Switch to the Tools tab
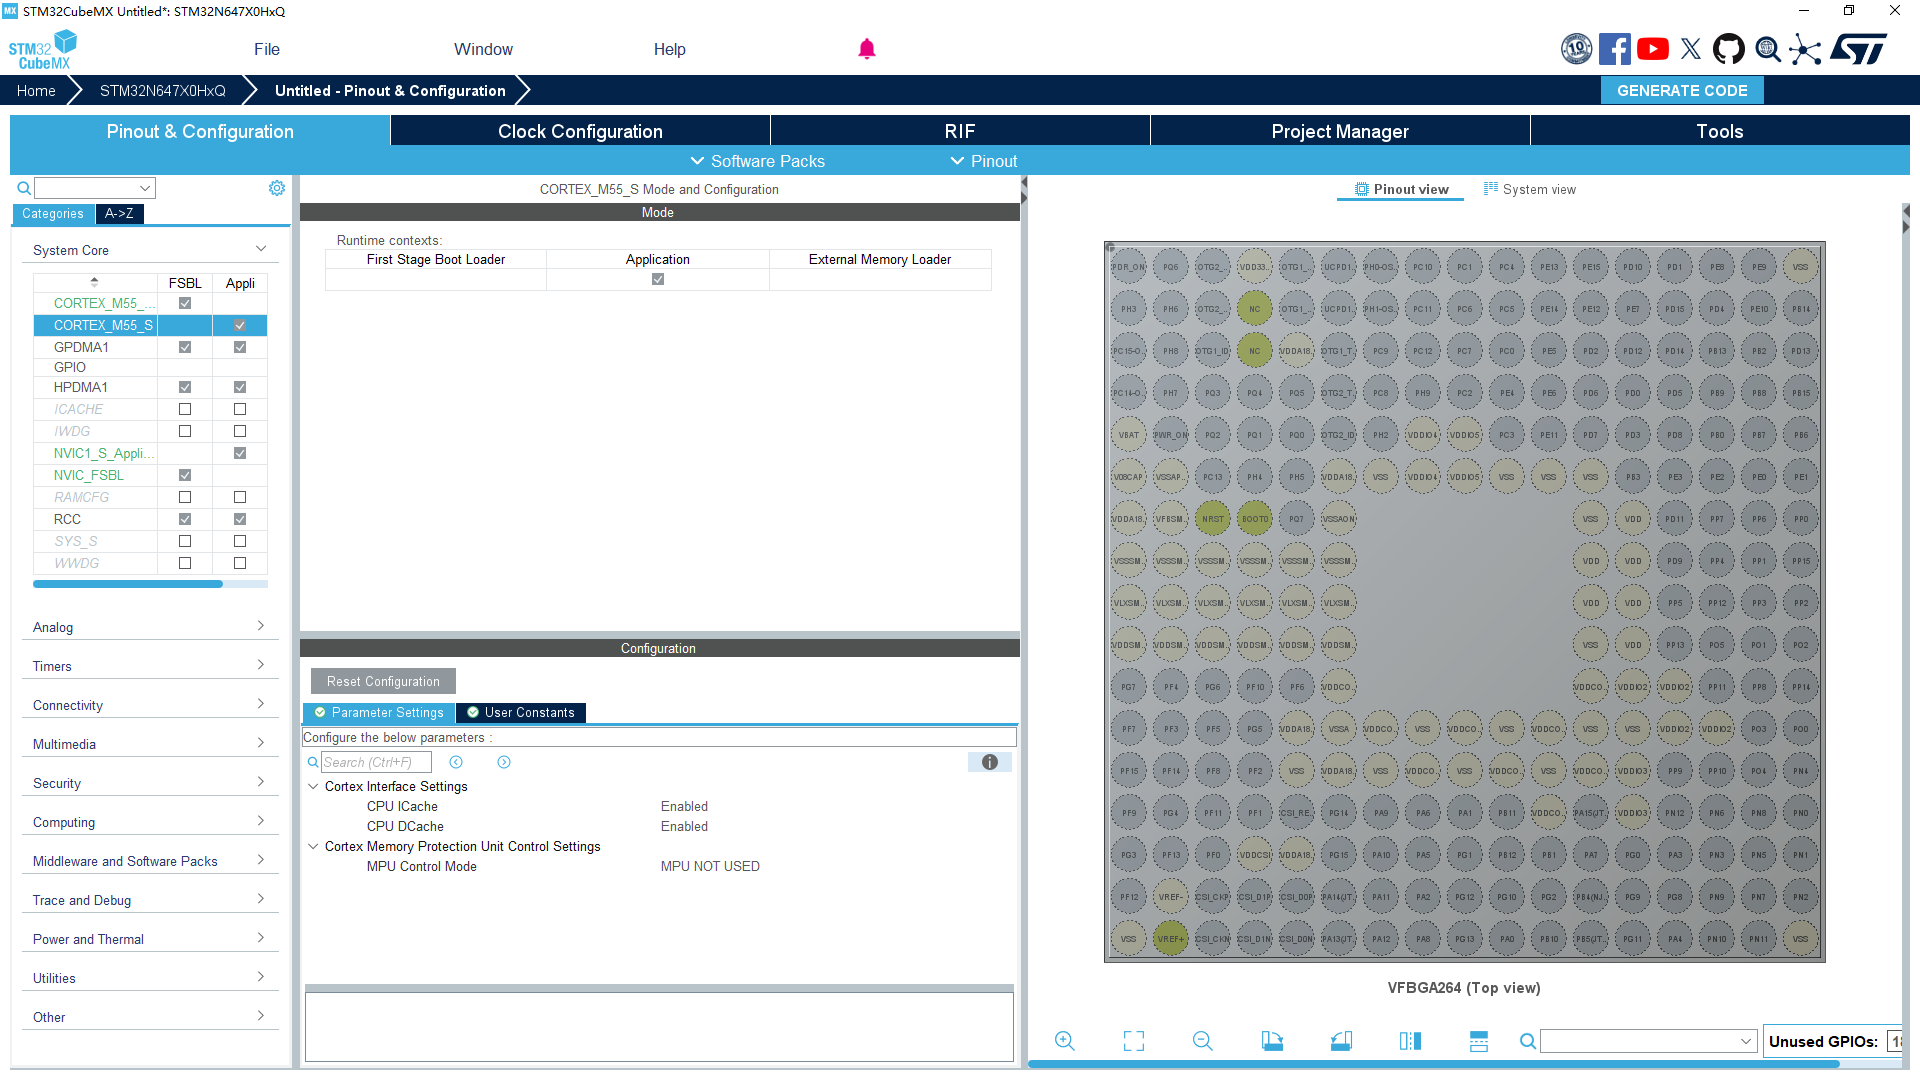The image size is (1920, 1080). (x=1720, y=131)
